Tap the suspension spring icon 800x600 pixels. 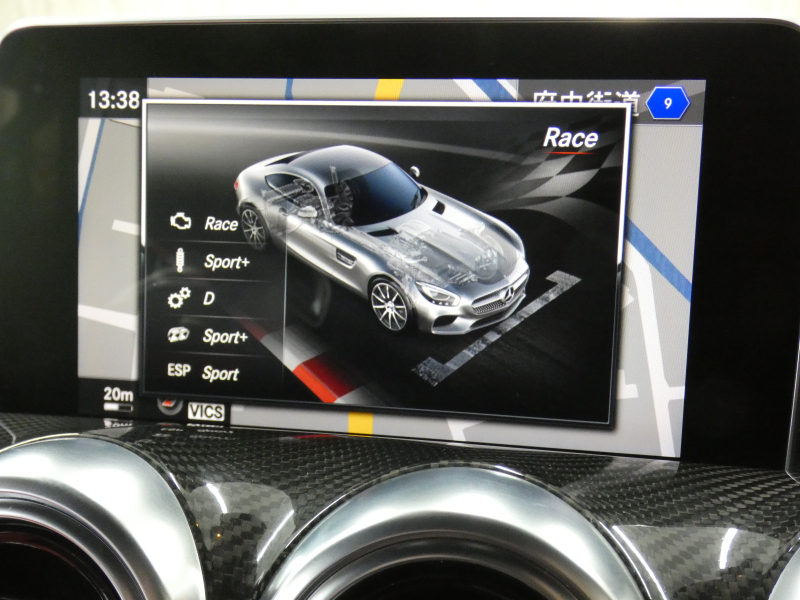pyautogui.click(x=179, y=260)
